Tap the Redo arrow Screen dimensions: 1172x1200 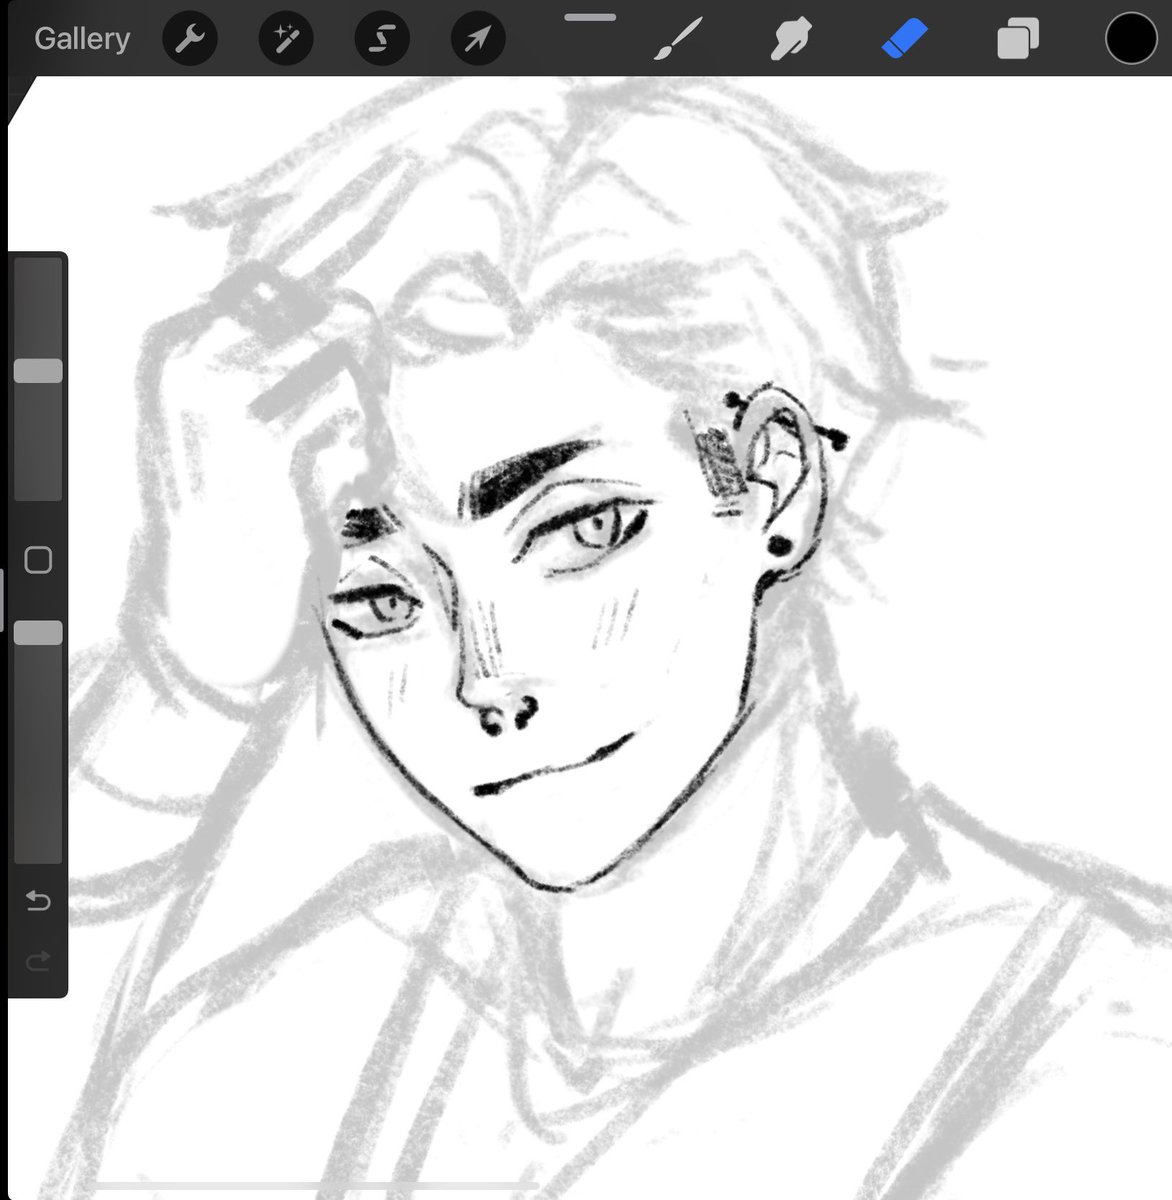38,961
